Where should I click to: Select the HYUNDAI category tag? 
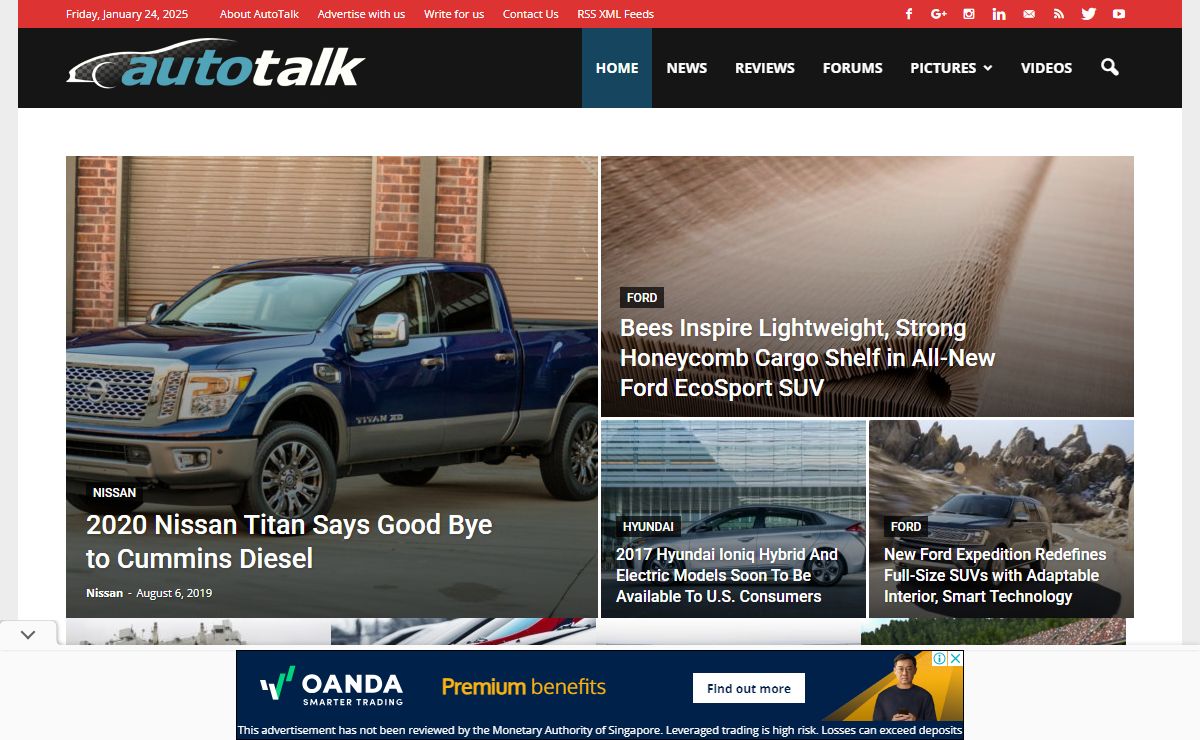[x=648, y=527]
